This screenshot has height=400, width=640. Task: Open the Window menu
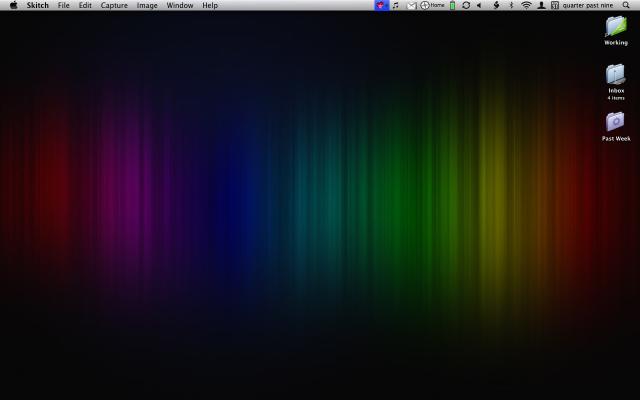click(x=180, y=5)
